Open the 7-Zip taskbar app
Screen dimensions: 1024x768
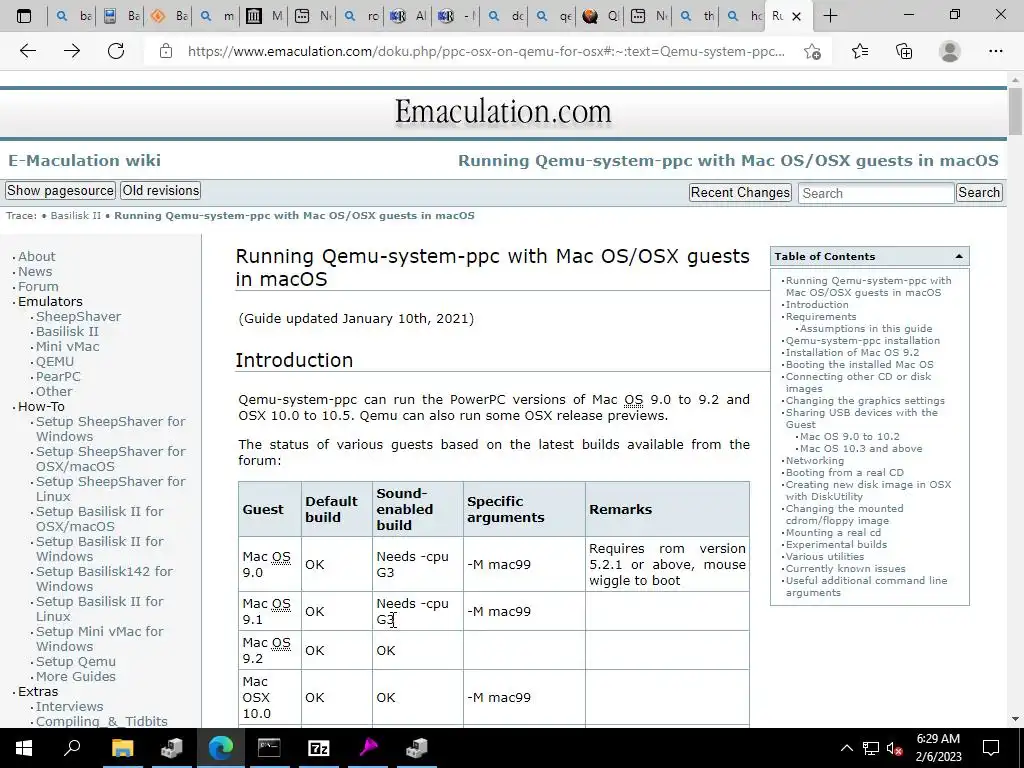tap(319, 748)
